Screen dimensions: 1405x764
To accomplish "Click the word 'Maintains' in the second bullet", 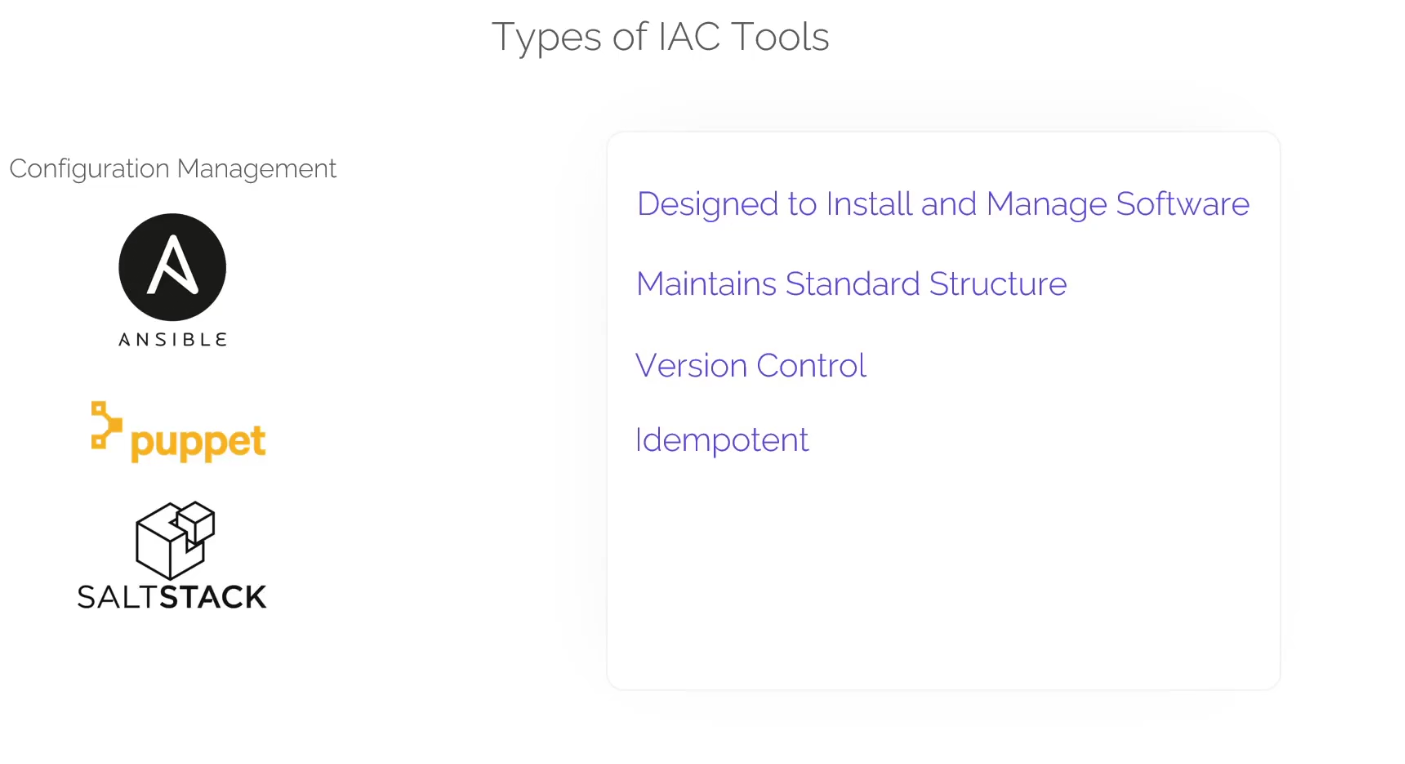I will pos(706,284).
